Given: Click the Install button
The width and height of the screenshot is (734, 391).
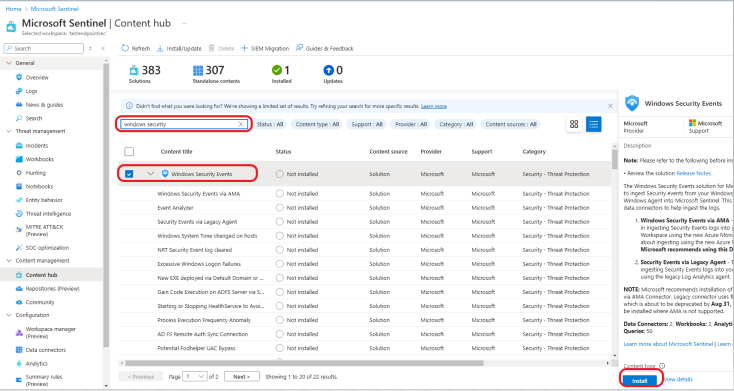Looking at the screenshot, I should coord(640,380).
